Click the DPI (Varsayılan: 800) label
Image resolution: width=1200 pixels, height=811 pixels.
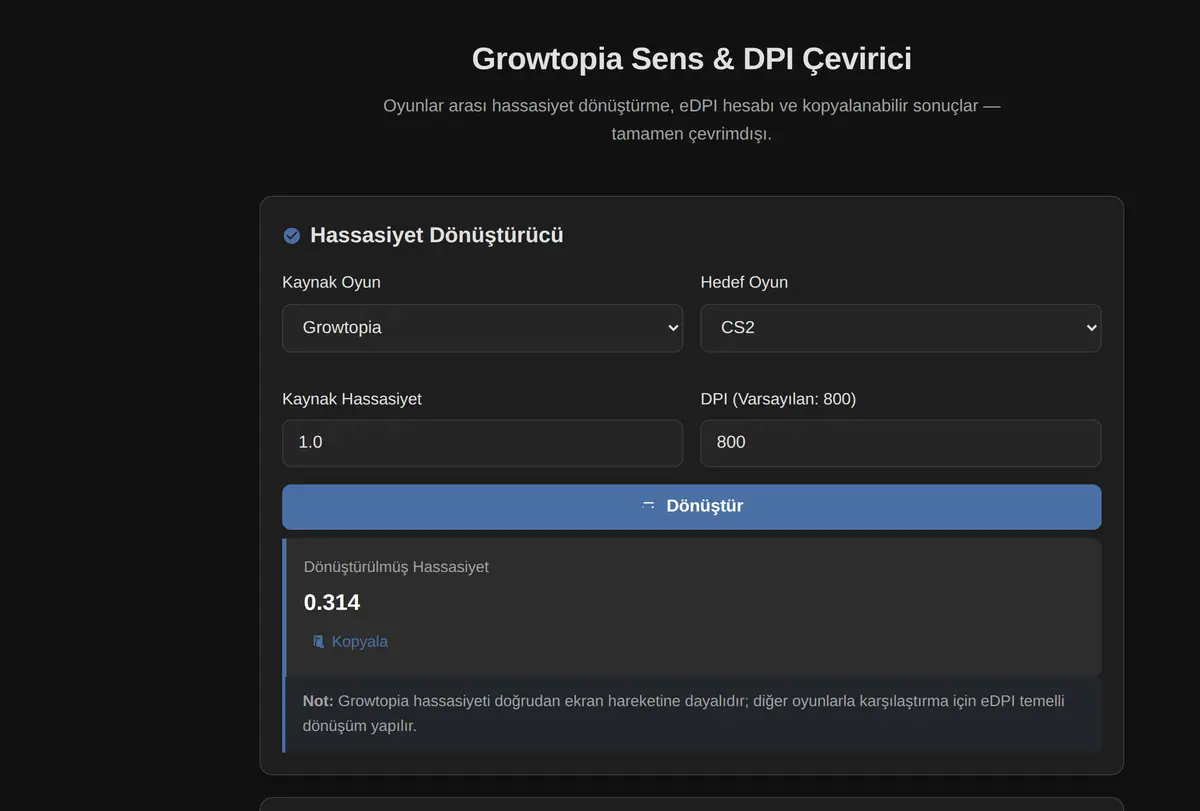(778, 398)
